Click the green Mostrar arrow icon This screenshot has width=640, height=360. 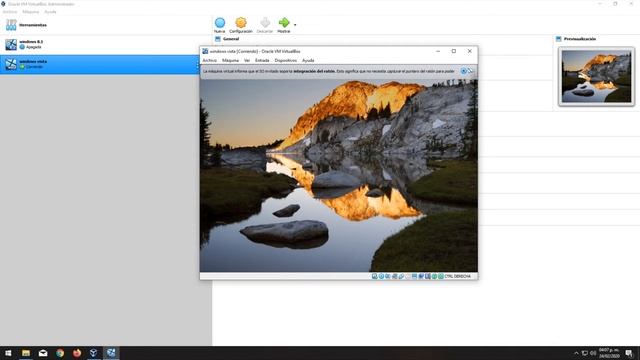pyautogui.click(x=284, y=22)
